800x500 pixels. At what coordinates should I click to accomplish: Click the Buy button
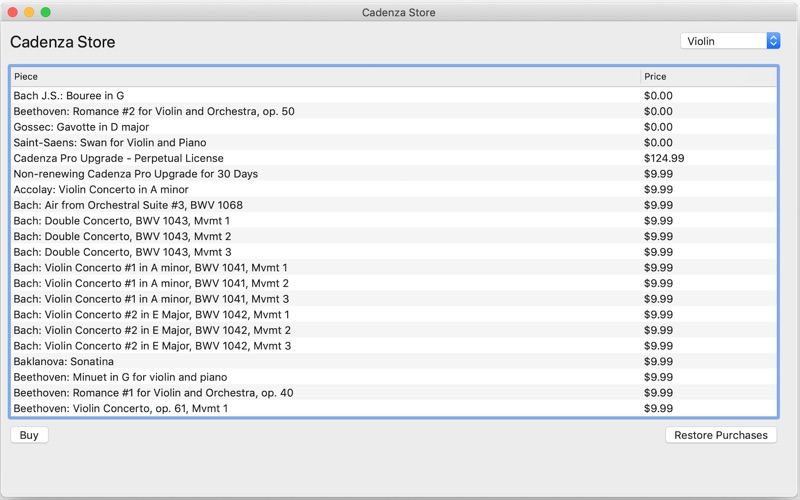tap(29, 435)
